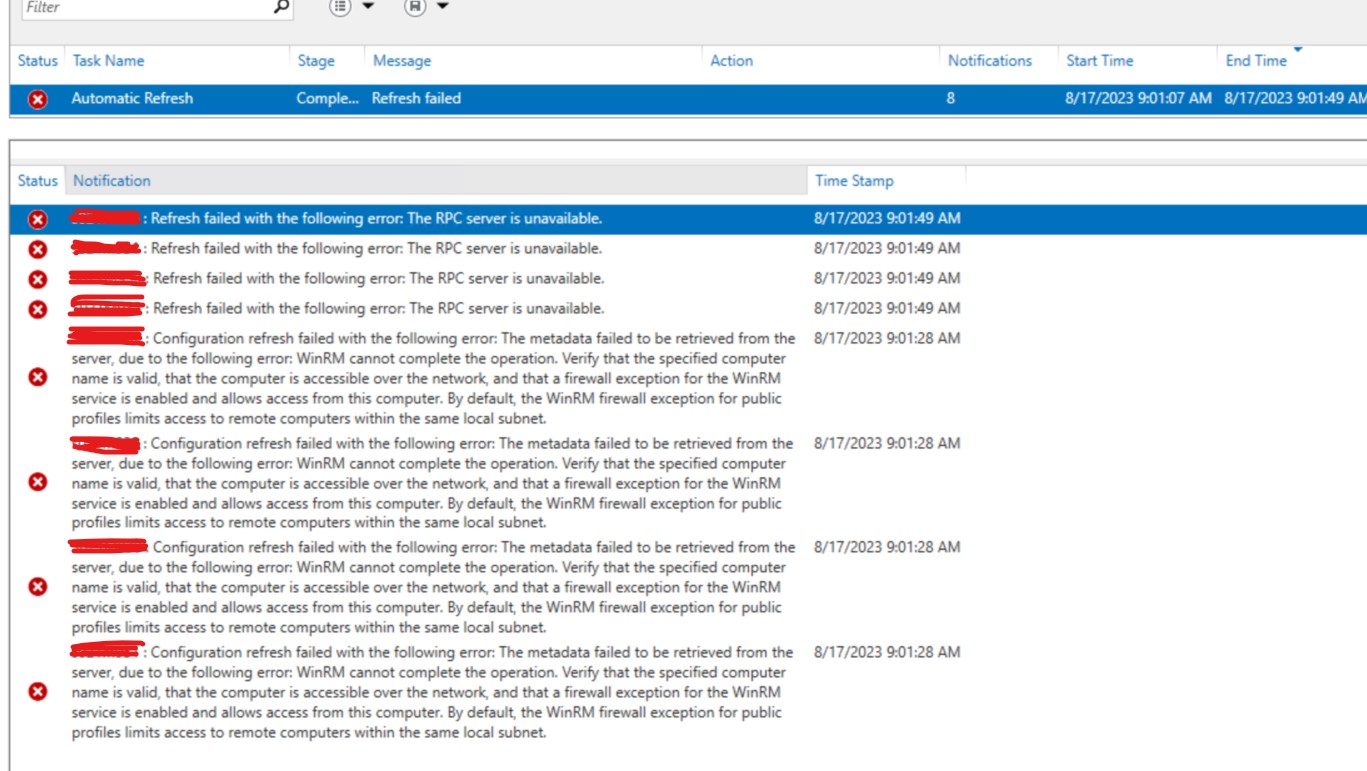The height and width of the screenshot is (771, 1367).
Task: Click the sort arrow above End Time
Action: click(x=1298, y=49)
